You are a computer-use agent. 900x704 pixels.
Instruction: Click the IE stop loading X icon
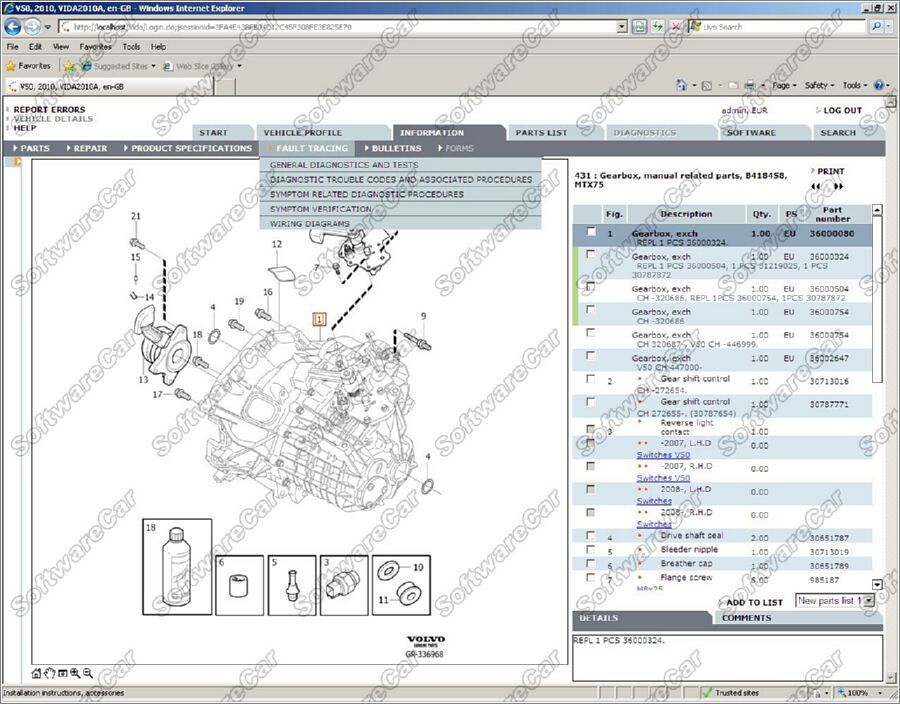click(x=677, y=27)
